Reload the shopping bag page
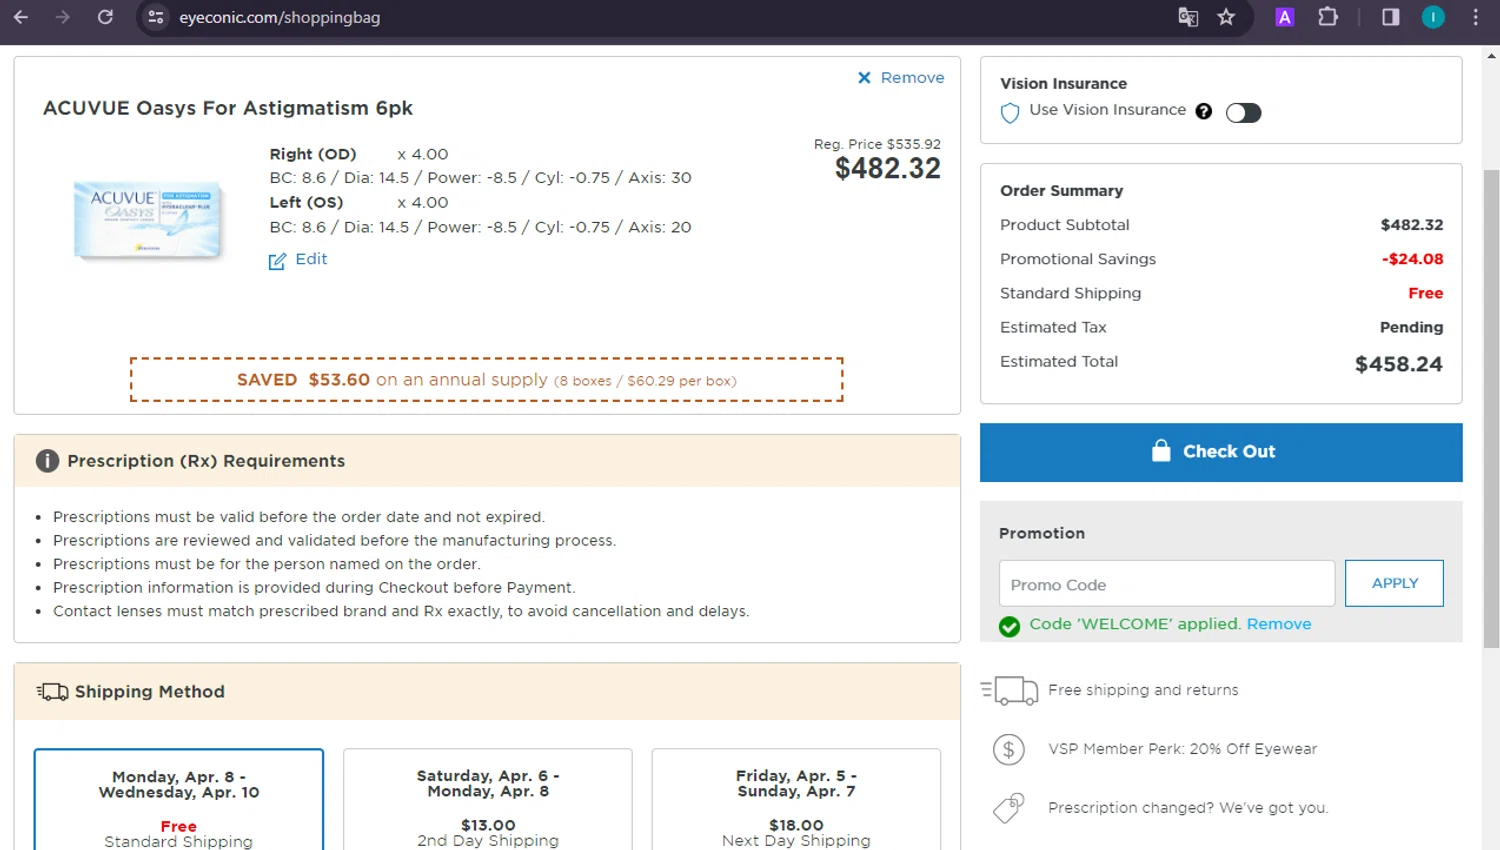The image size is (1500, 850). [105, 17]
